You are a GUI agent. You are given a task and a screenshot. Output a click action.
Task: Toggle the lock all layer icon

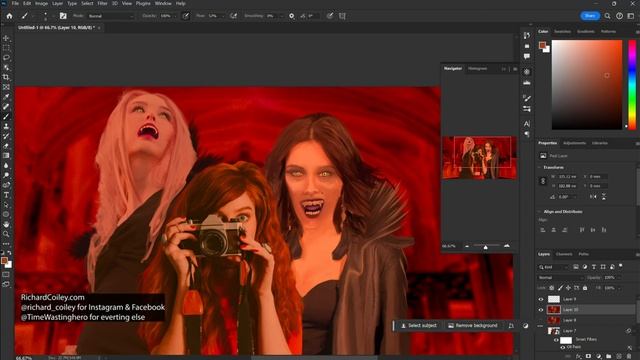coord(585,288)
